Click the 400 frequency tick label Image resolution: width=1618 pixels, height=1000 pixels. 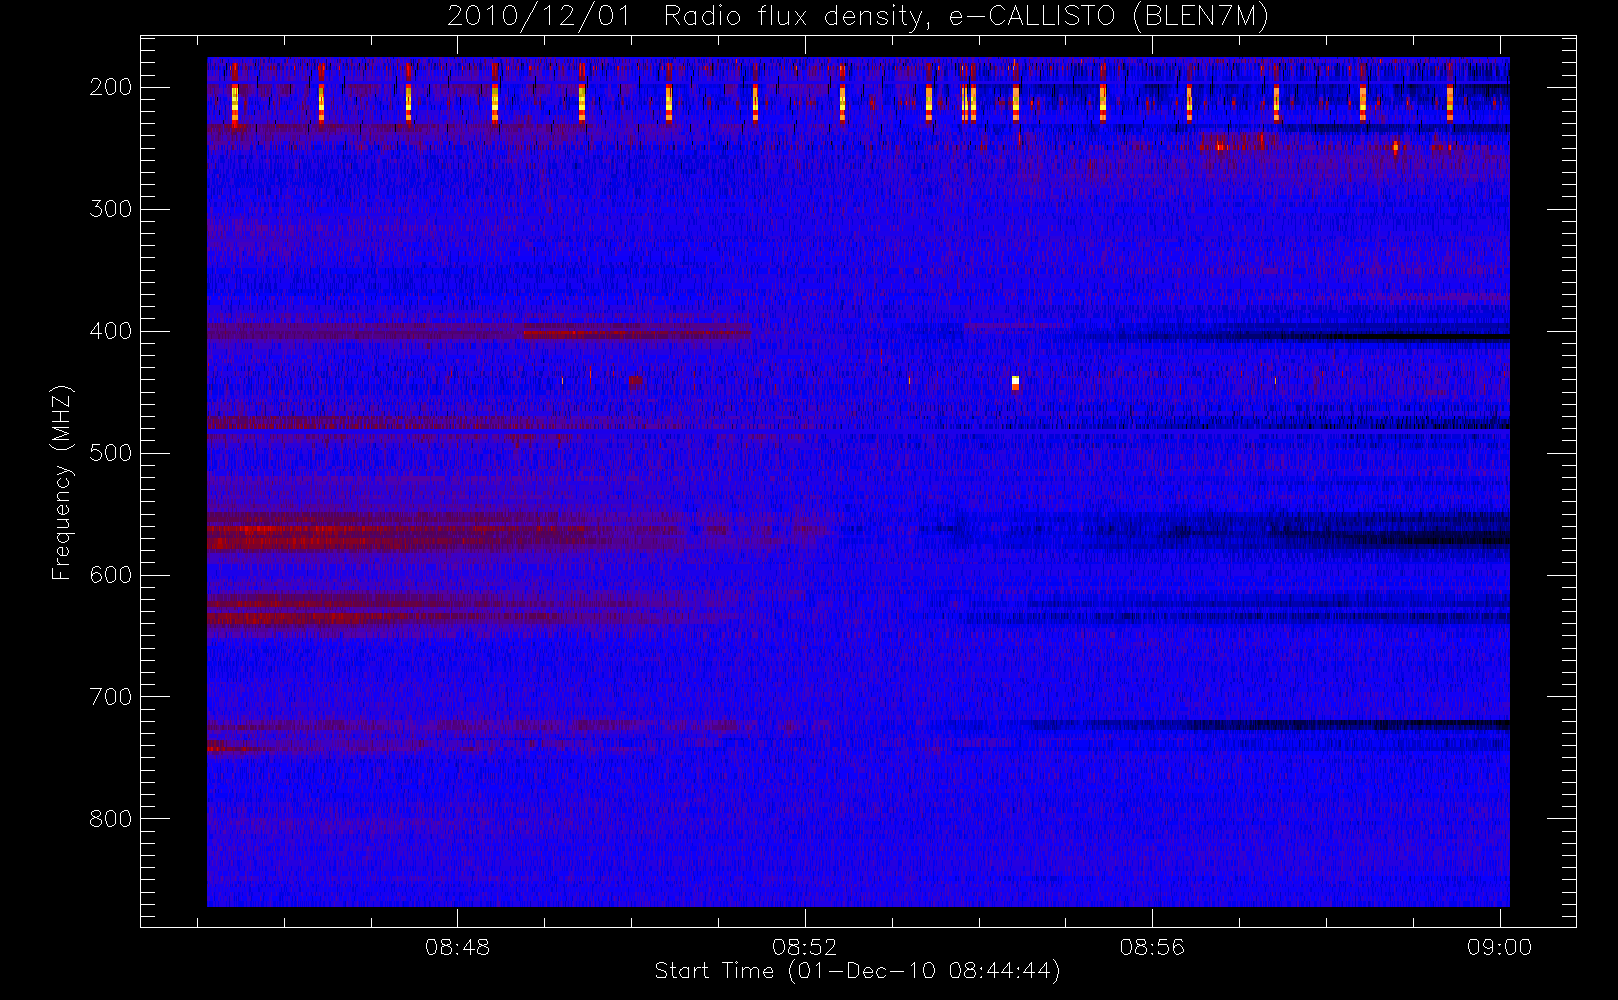pos(111,331)
